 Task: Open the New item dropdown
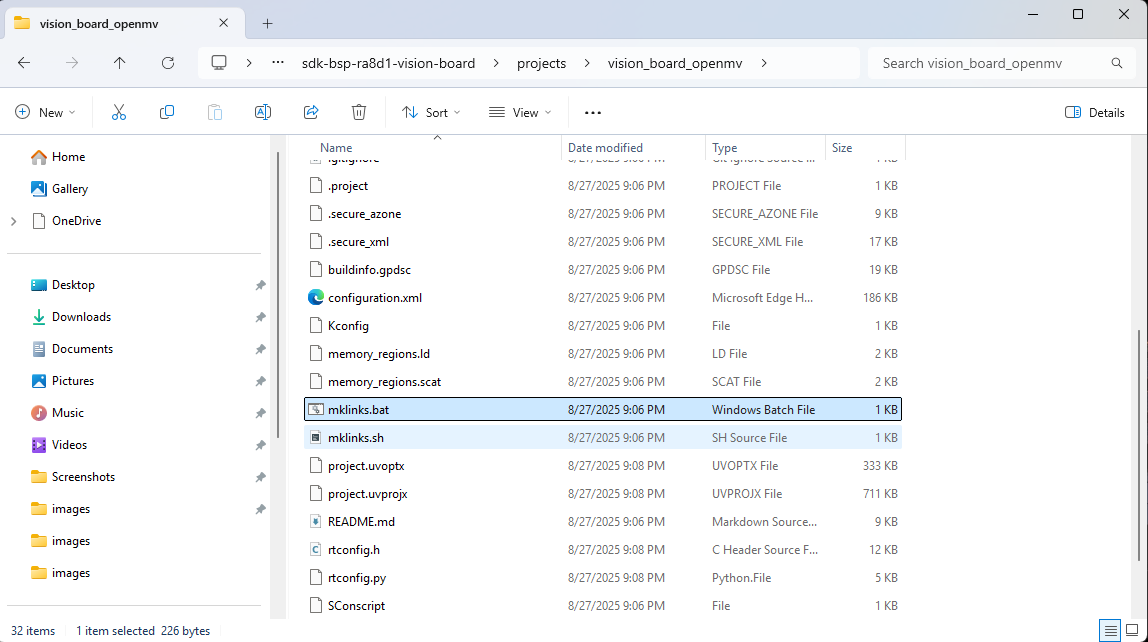[x=46, y=112]
